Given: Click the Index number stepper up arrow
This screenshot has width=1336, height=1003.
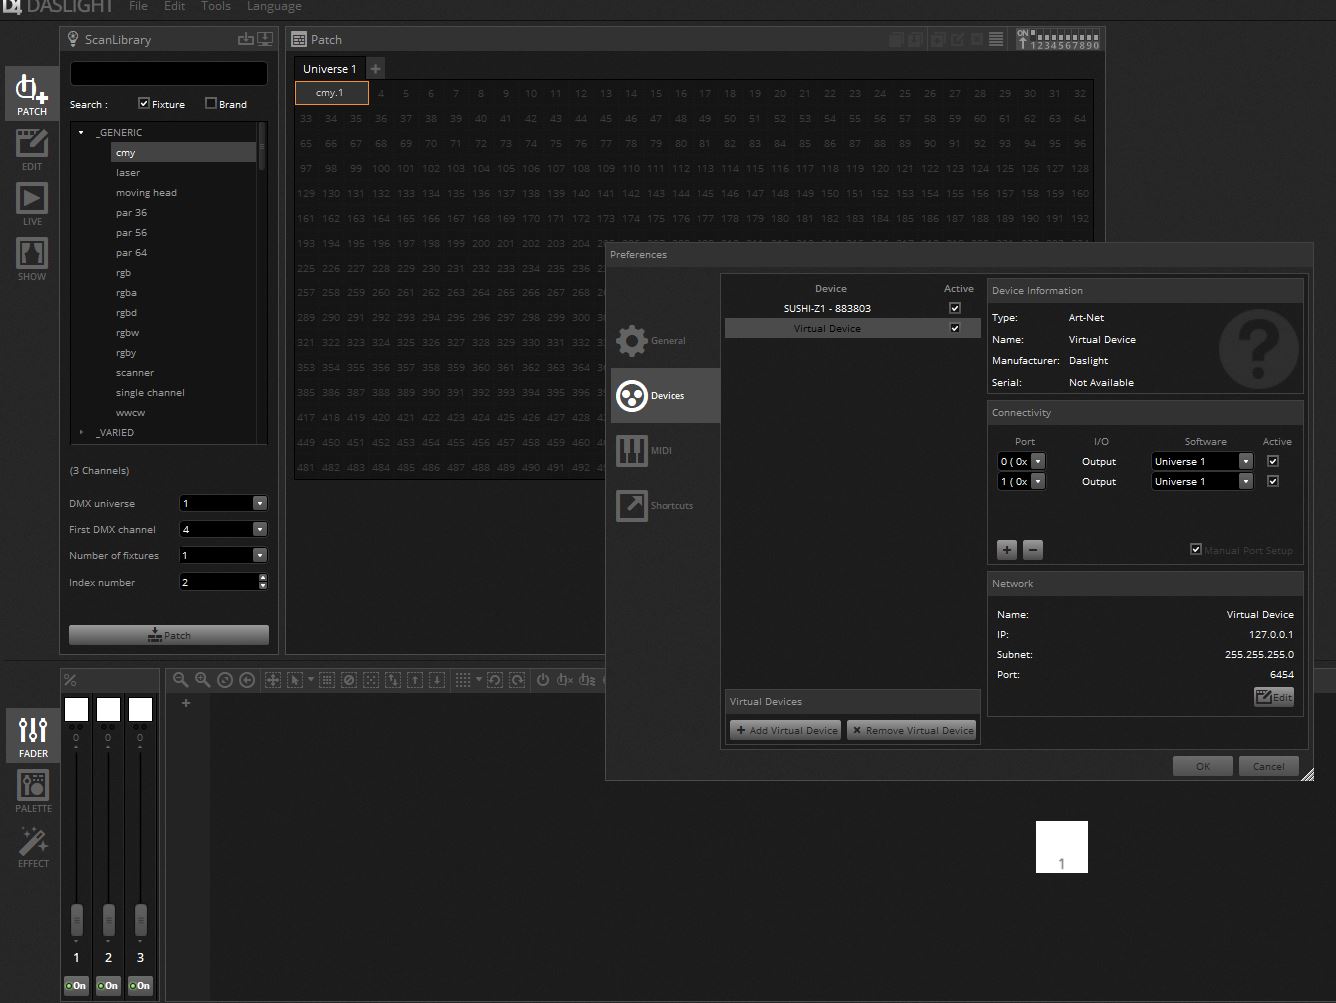Looking at the screenshot, I should [x=263, y=577].
